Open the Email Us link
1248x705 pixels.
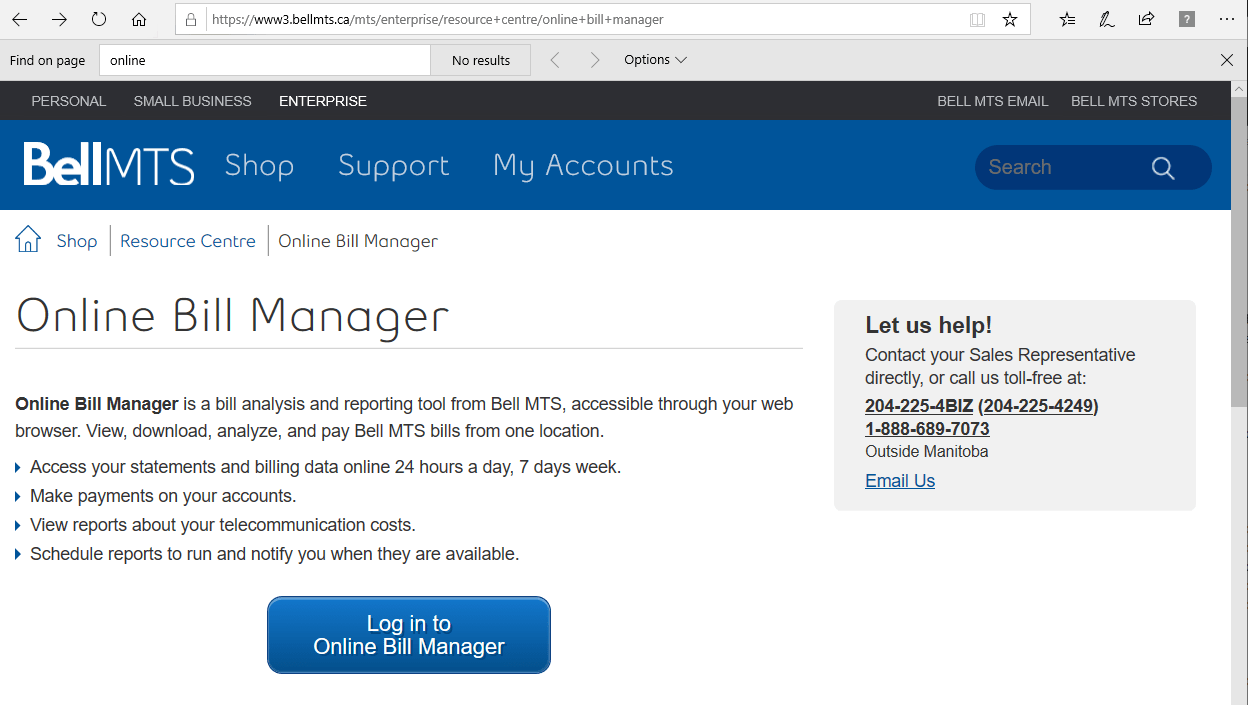pyautogui.click(x=899, y=480)
